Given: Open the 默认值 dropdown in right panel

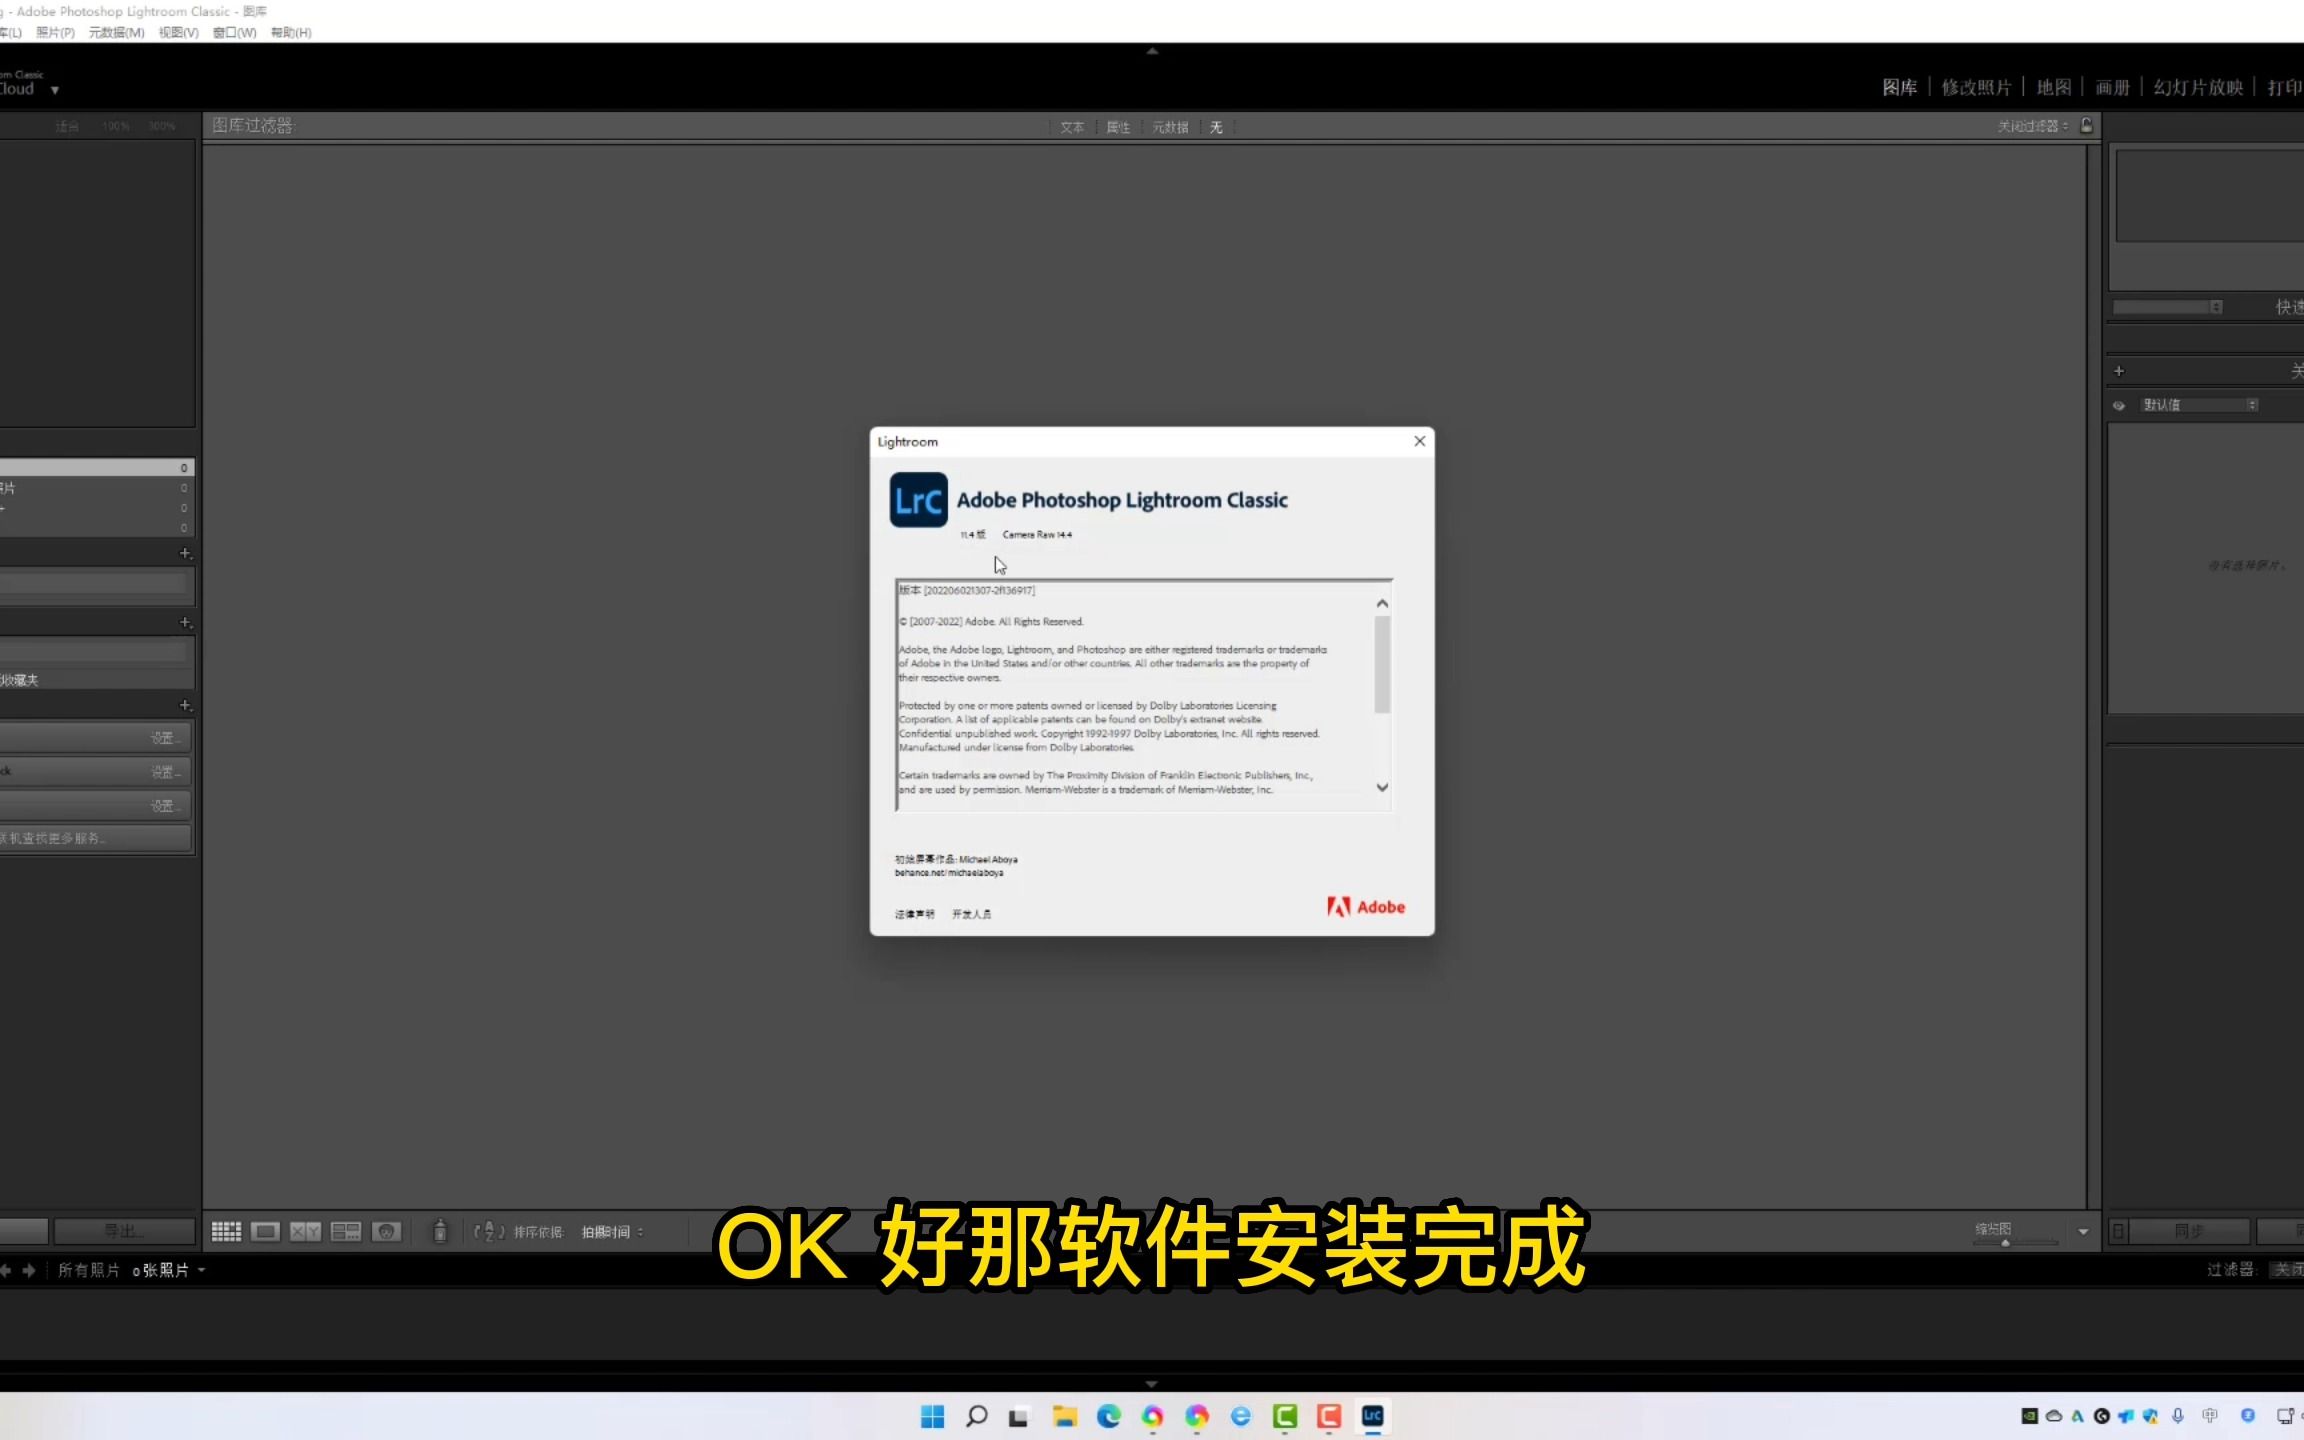Looking at the screenshot, I should (2200, 405).
